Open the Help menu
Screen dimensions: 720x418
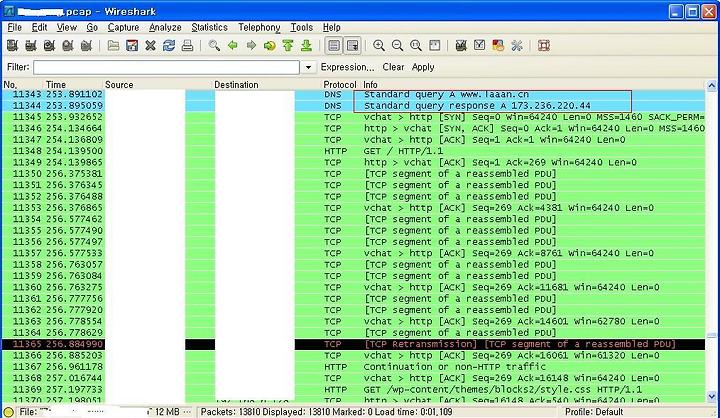[332, 28]
